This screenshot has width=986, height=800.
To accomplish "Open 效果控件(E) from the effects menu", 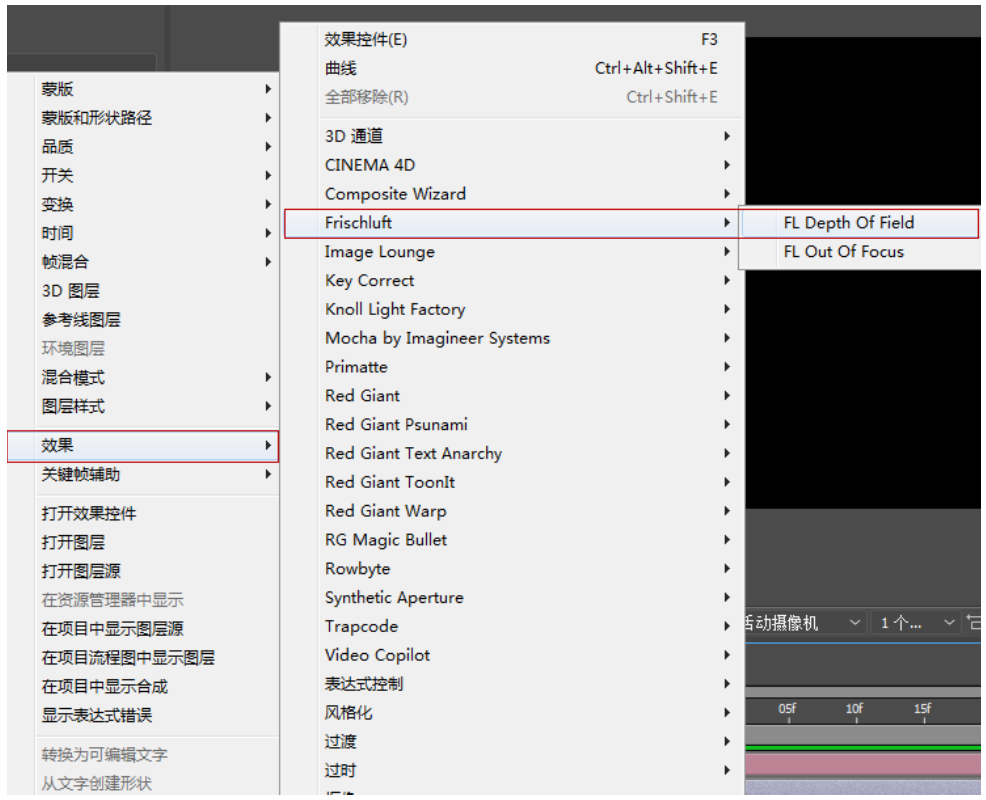I will 512,40.
